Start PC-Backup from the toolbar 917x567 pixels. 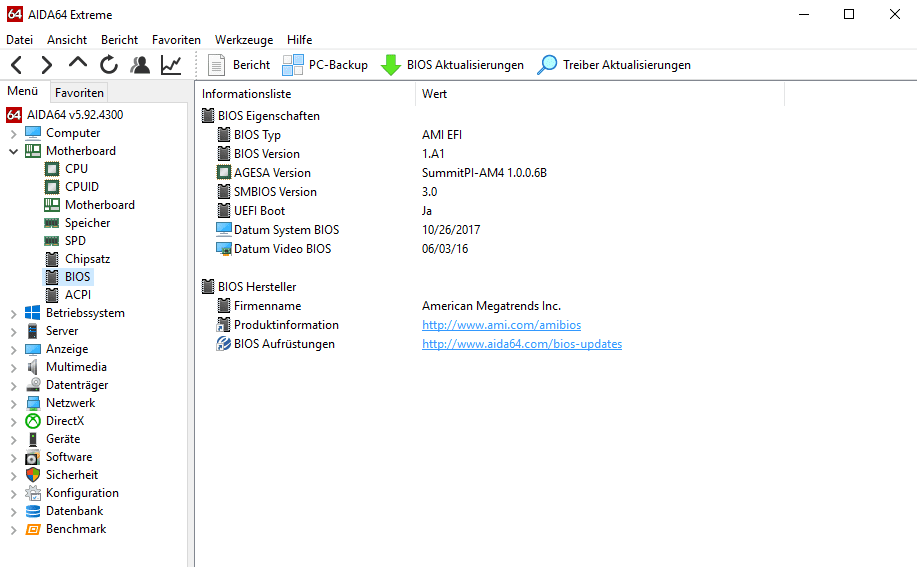[325, 65]
